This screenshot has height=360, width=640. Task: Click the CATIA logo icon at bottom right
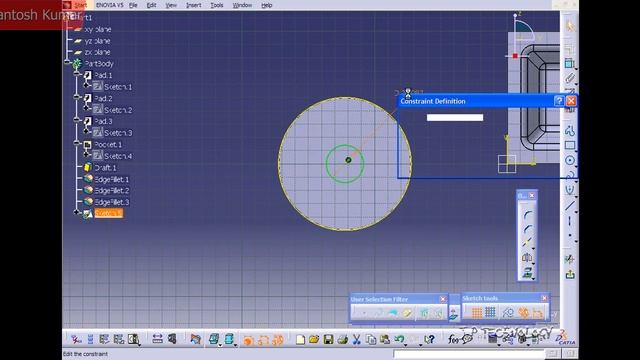[x=566, y=338]
